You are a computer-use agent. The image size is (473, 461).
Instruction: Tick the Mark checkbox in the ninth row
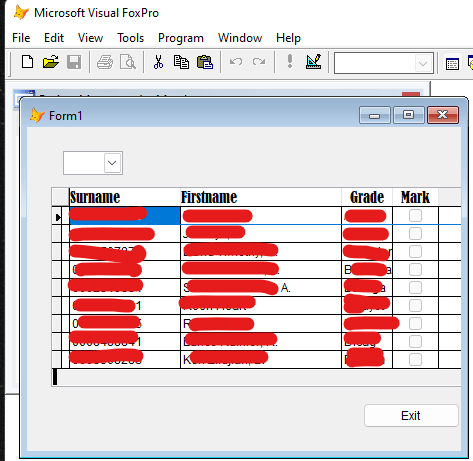click(x=415, y=359)
